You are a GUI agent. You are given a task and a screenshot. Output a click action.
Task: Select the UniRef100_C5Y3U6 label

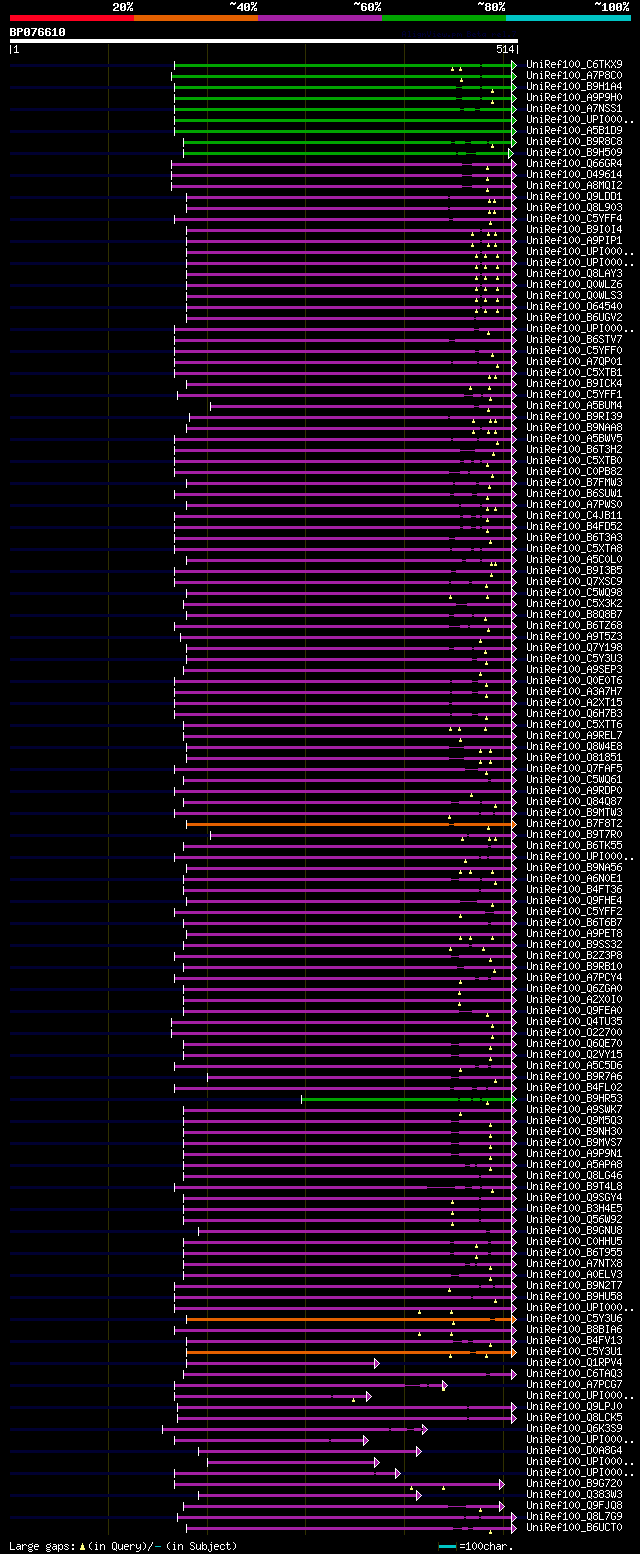point(574,1318)
